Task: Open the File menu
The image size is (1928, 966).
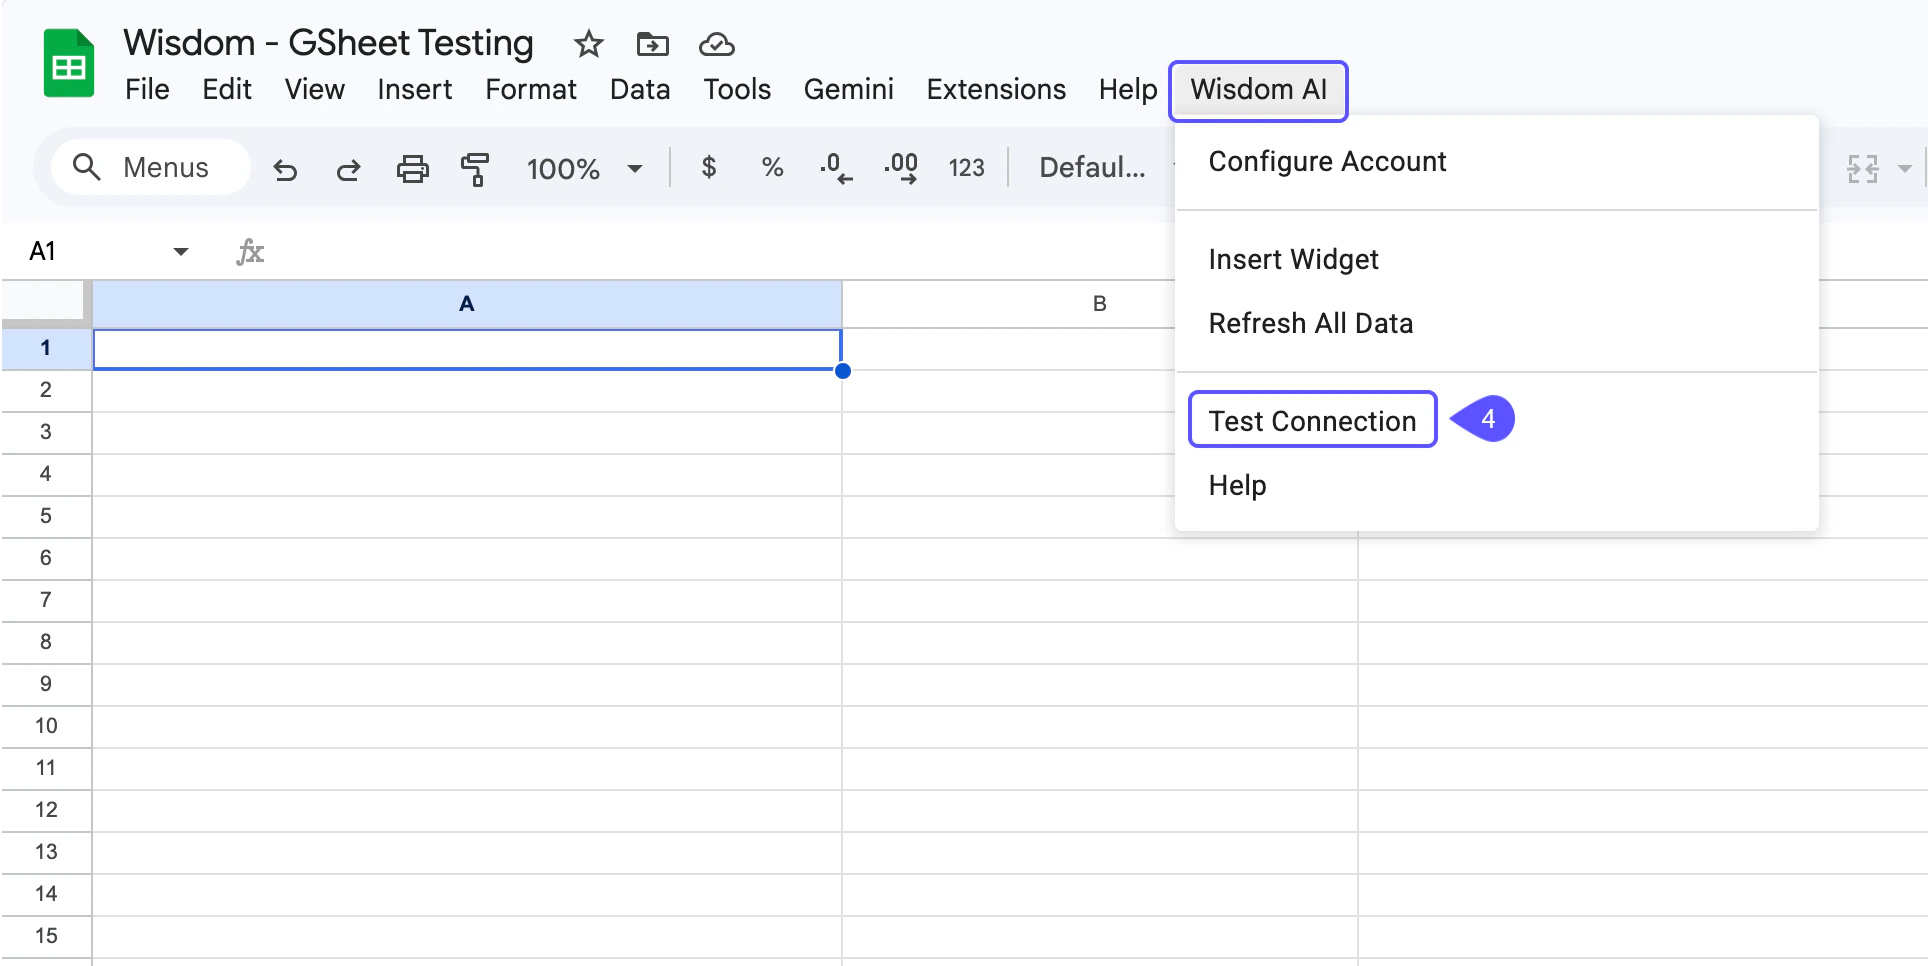Action: pos(147,89)
